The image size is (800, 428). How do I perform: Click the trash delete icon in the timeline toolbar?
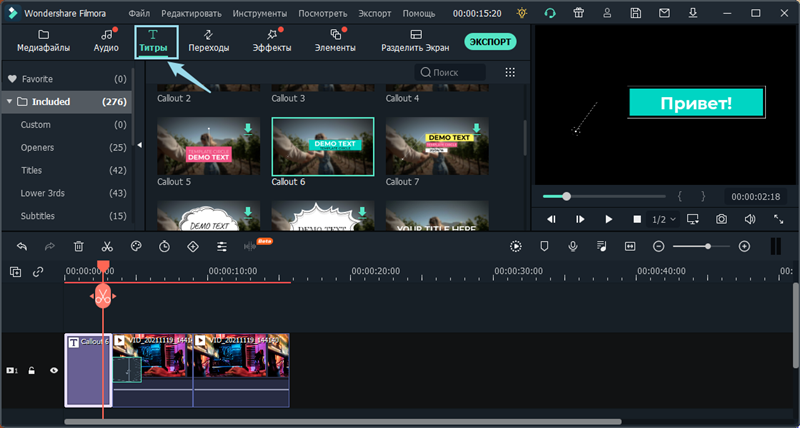(x=78, y=246)
